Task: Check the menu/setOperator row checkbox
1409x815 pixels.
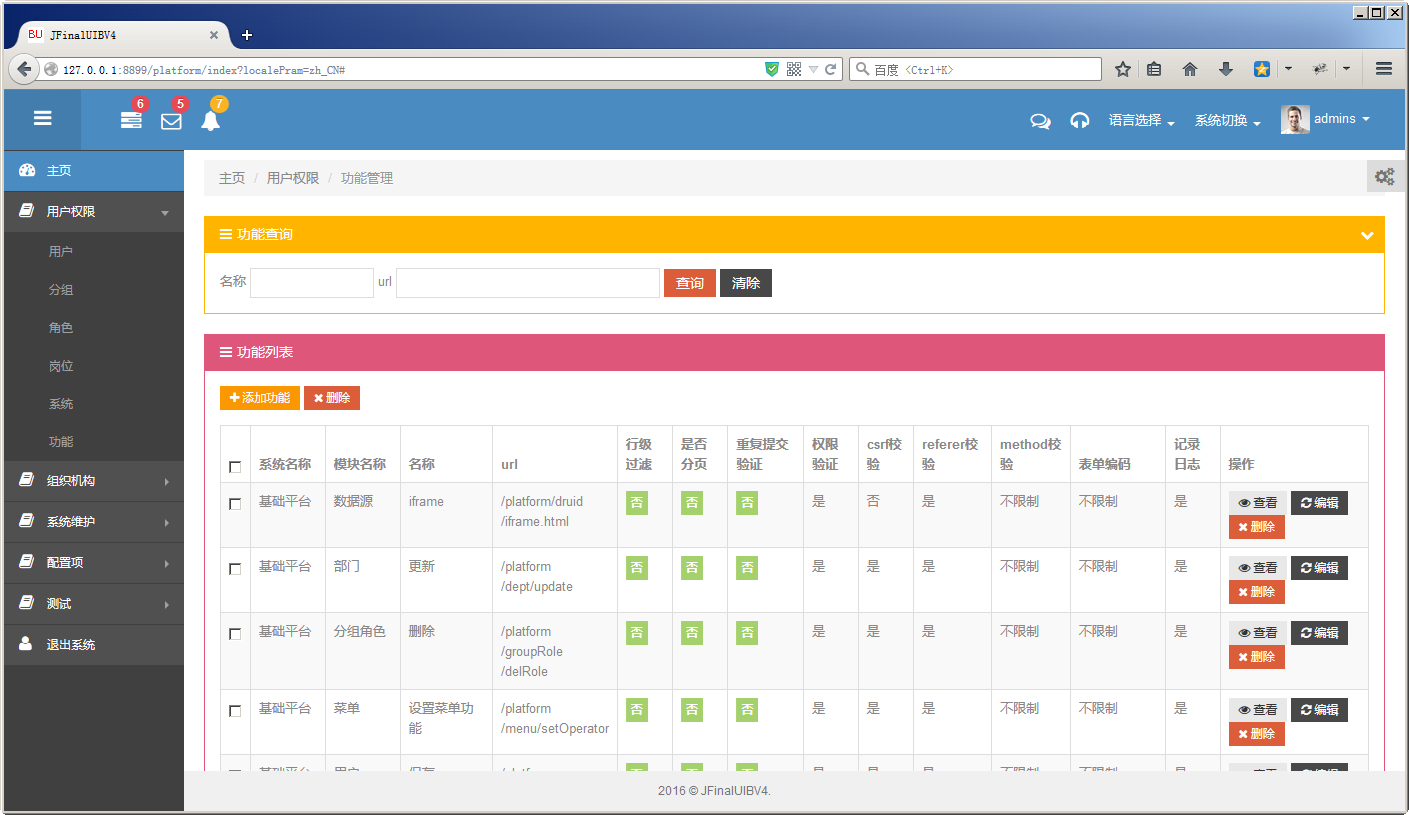Action: [x=235, y=711]
